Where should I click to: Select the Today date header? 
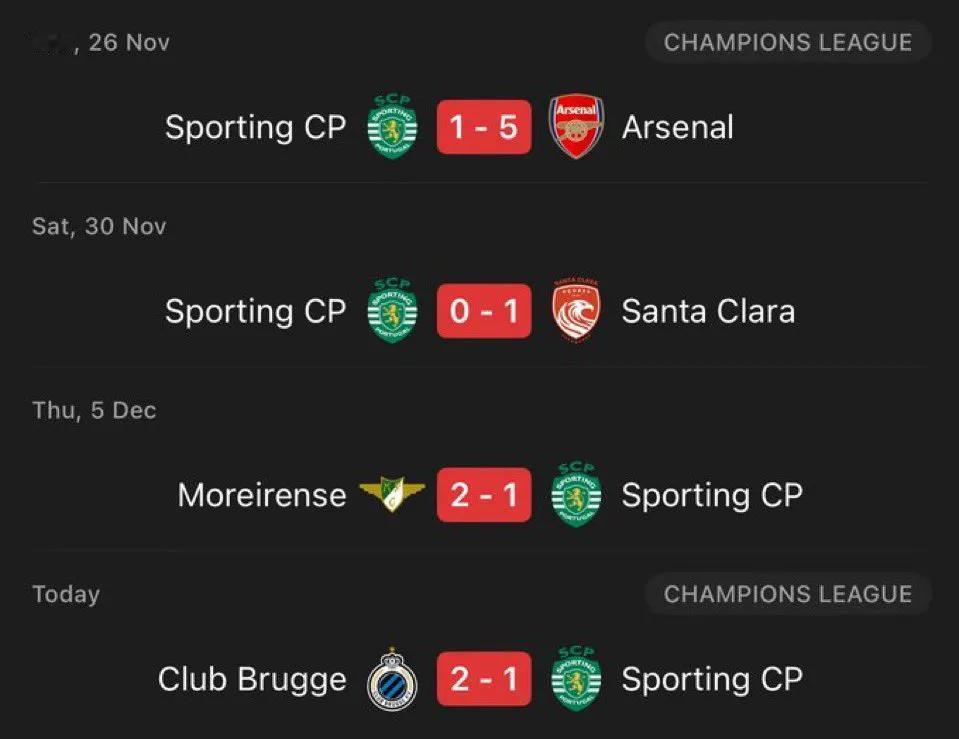click(66, 595)
